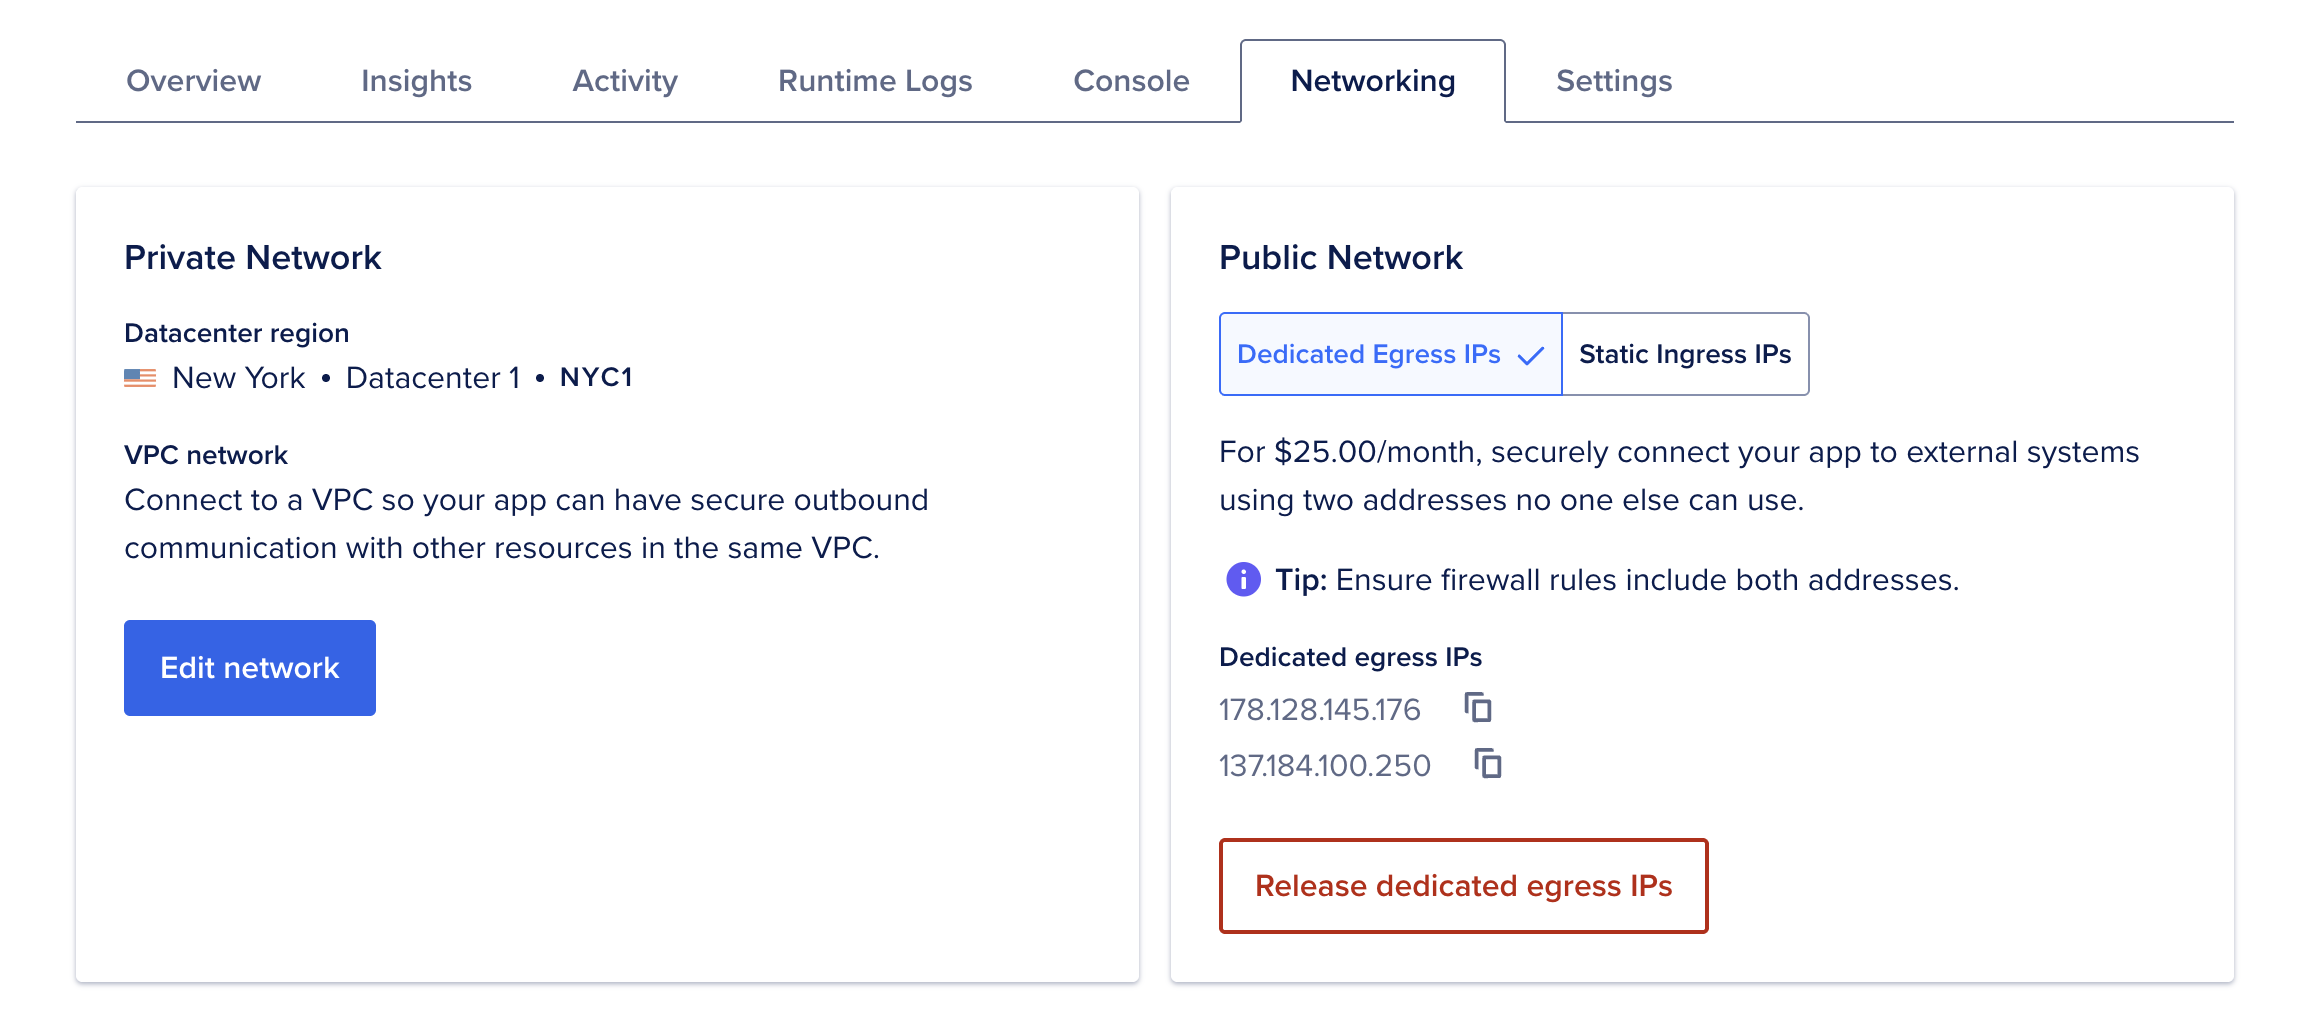Copy the IP 137.184.100.250
The height and width of the screenshot is (1009, 2300).
click(x=1488, y=764)
